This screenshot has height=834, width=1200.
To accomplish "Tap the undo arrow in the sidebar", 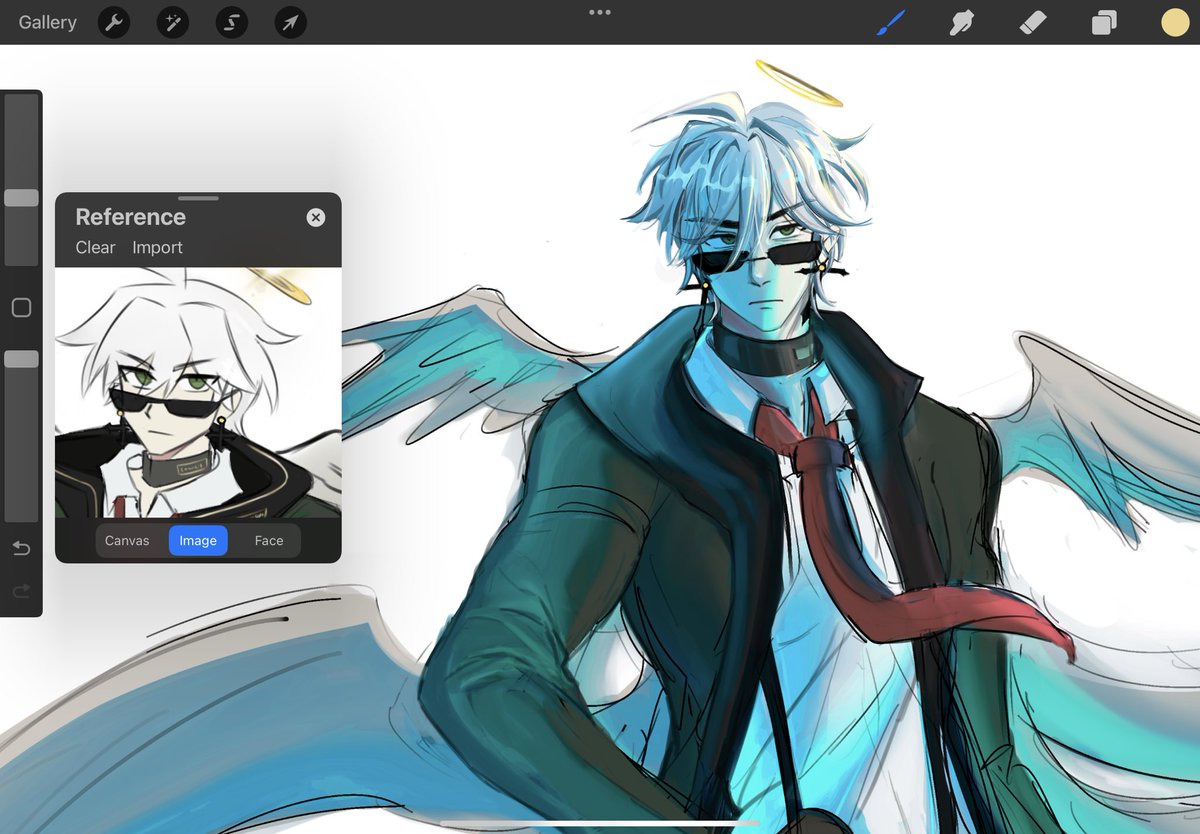I will coord(20,548).
